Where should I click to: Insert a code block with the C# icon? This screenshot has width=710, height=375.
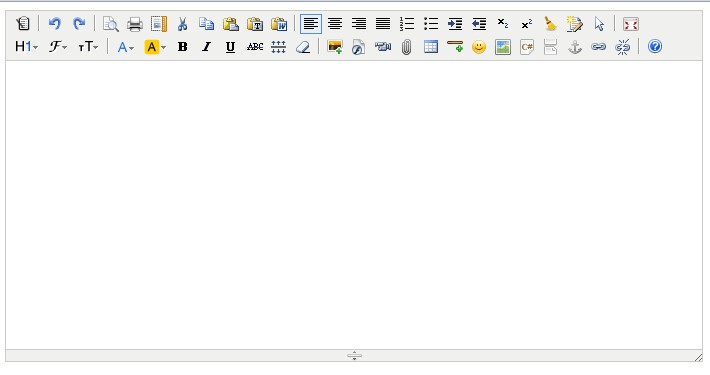527,47
